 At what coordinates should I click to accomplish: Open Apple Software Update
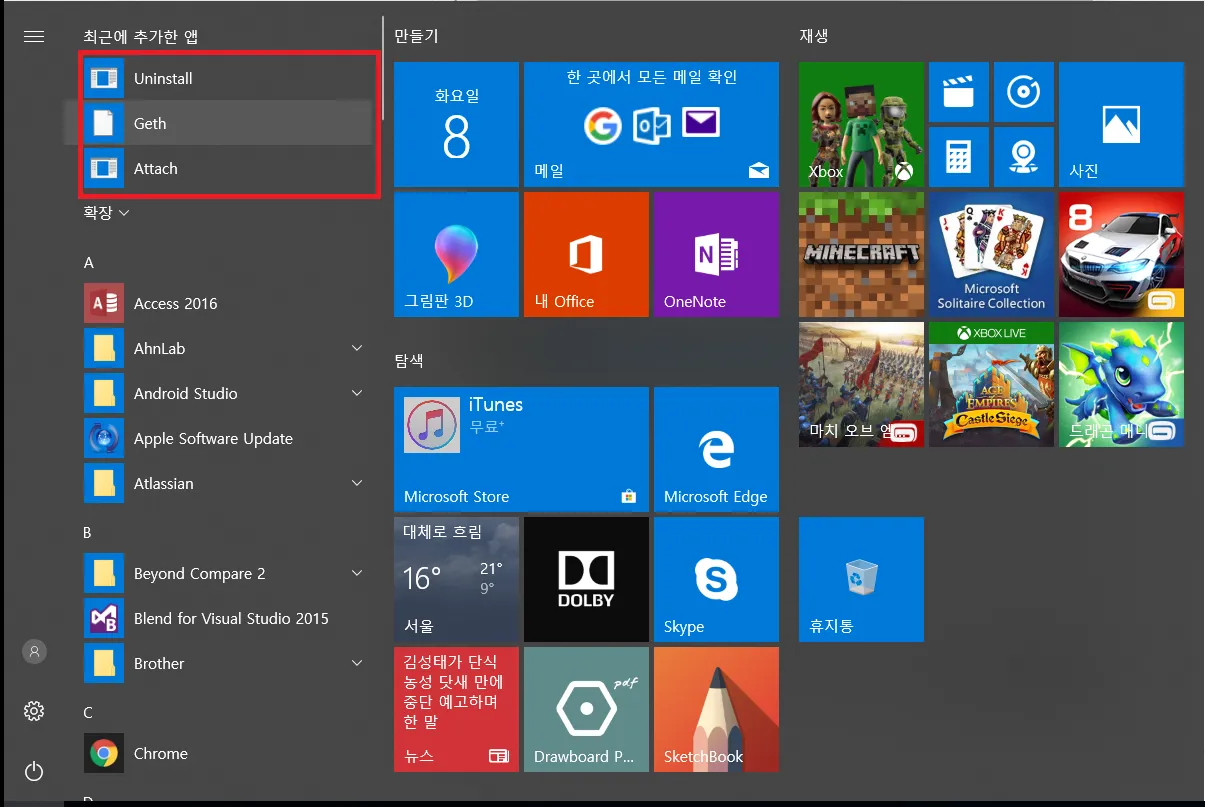coord(226,438)
